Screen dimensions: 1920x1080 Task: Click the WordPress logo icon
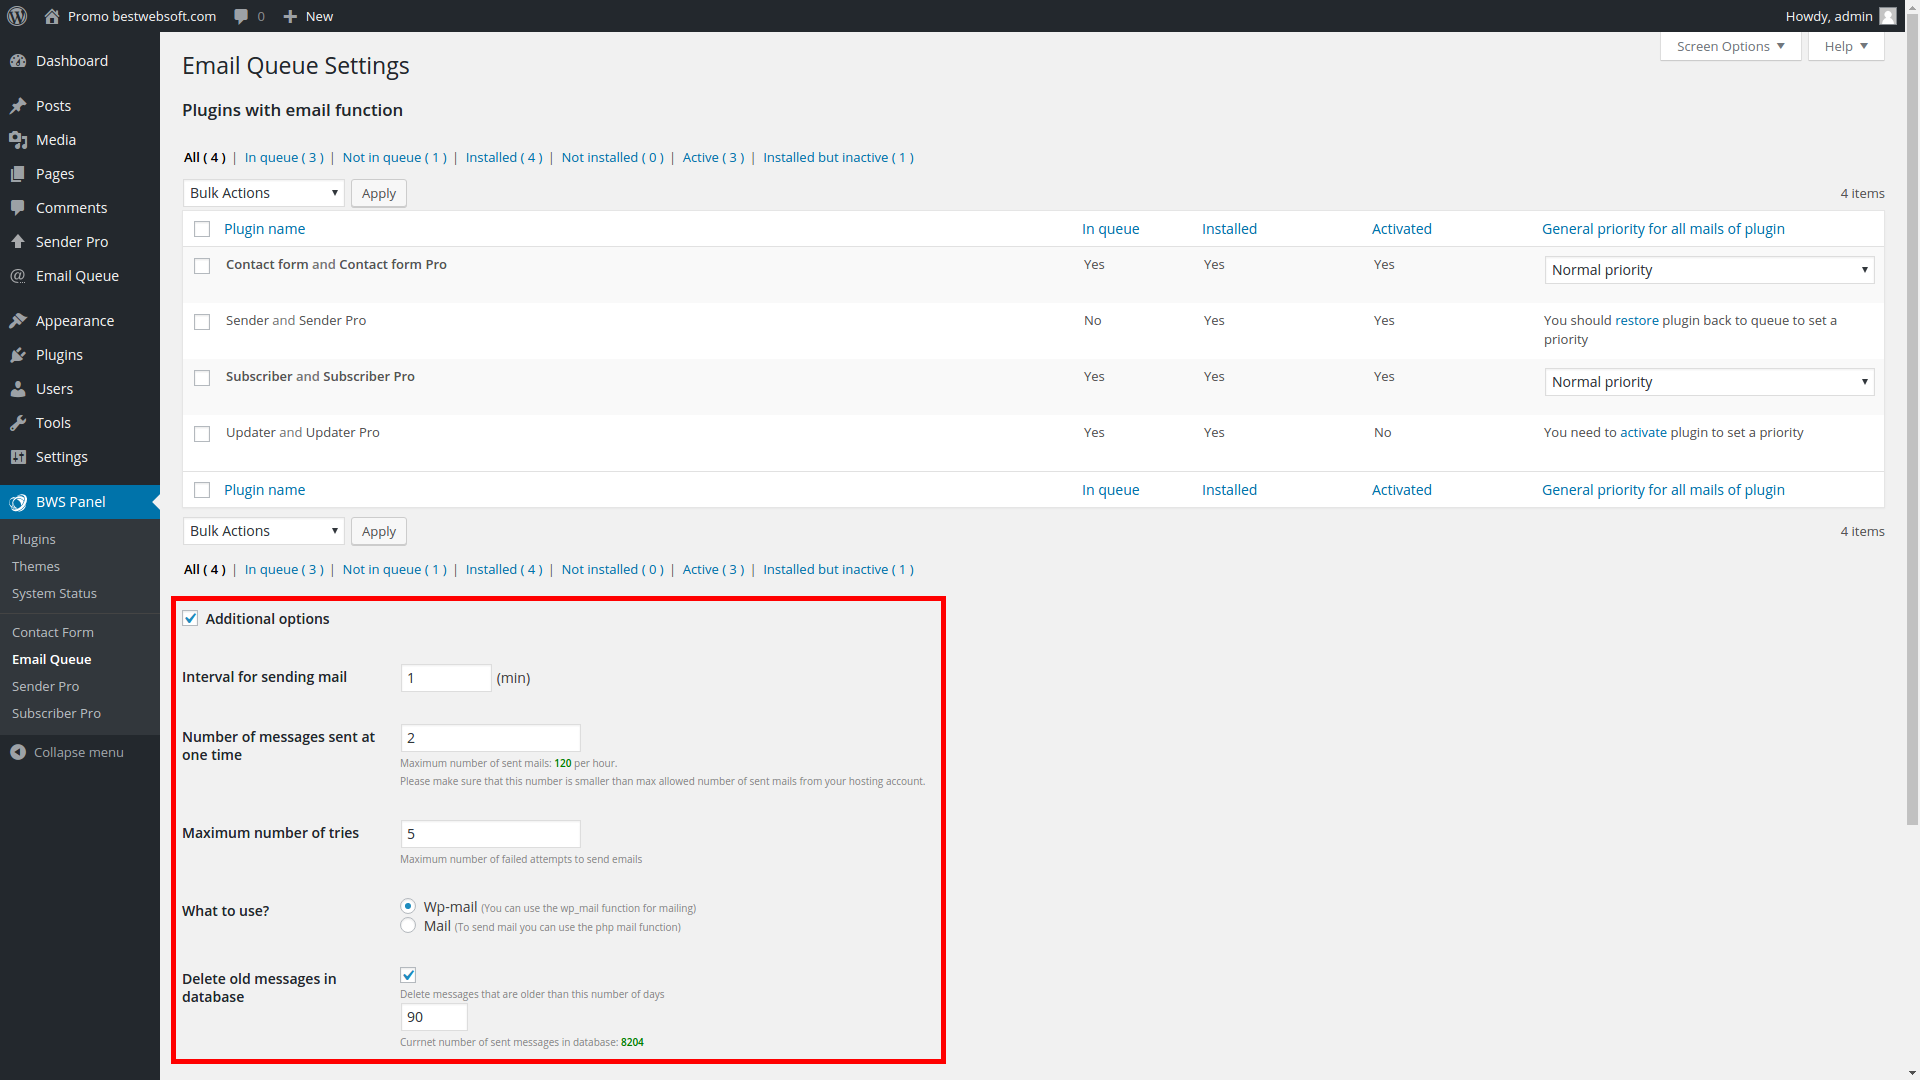tap(17, 16)
